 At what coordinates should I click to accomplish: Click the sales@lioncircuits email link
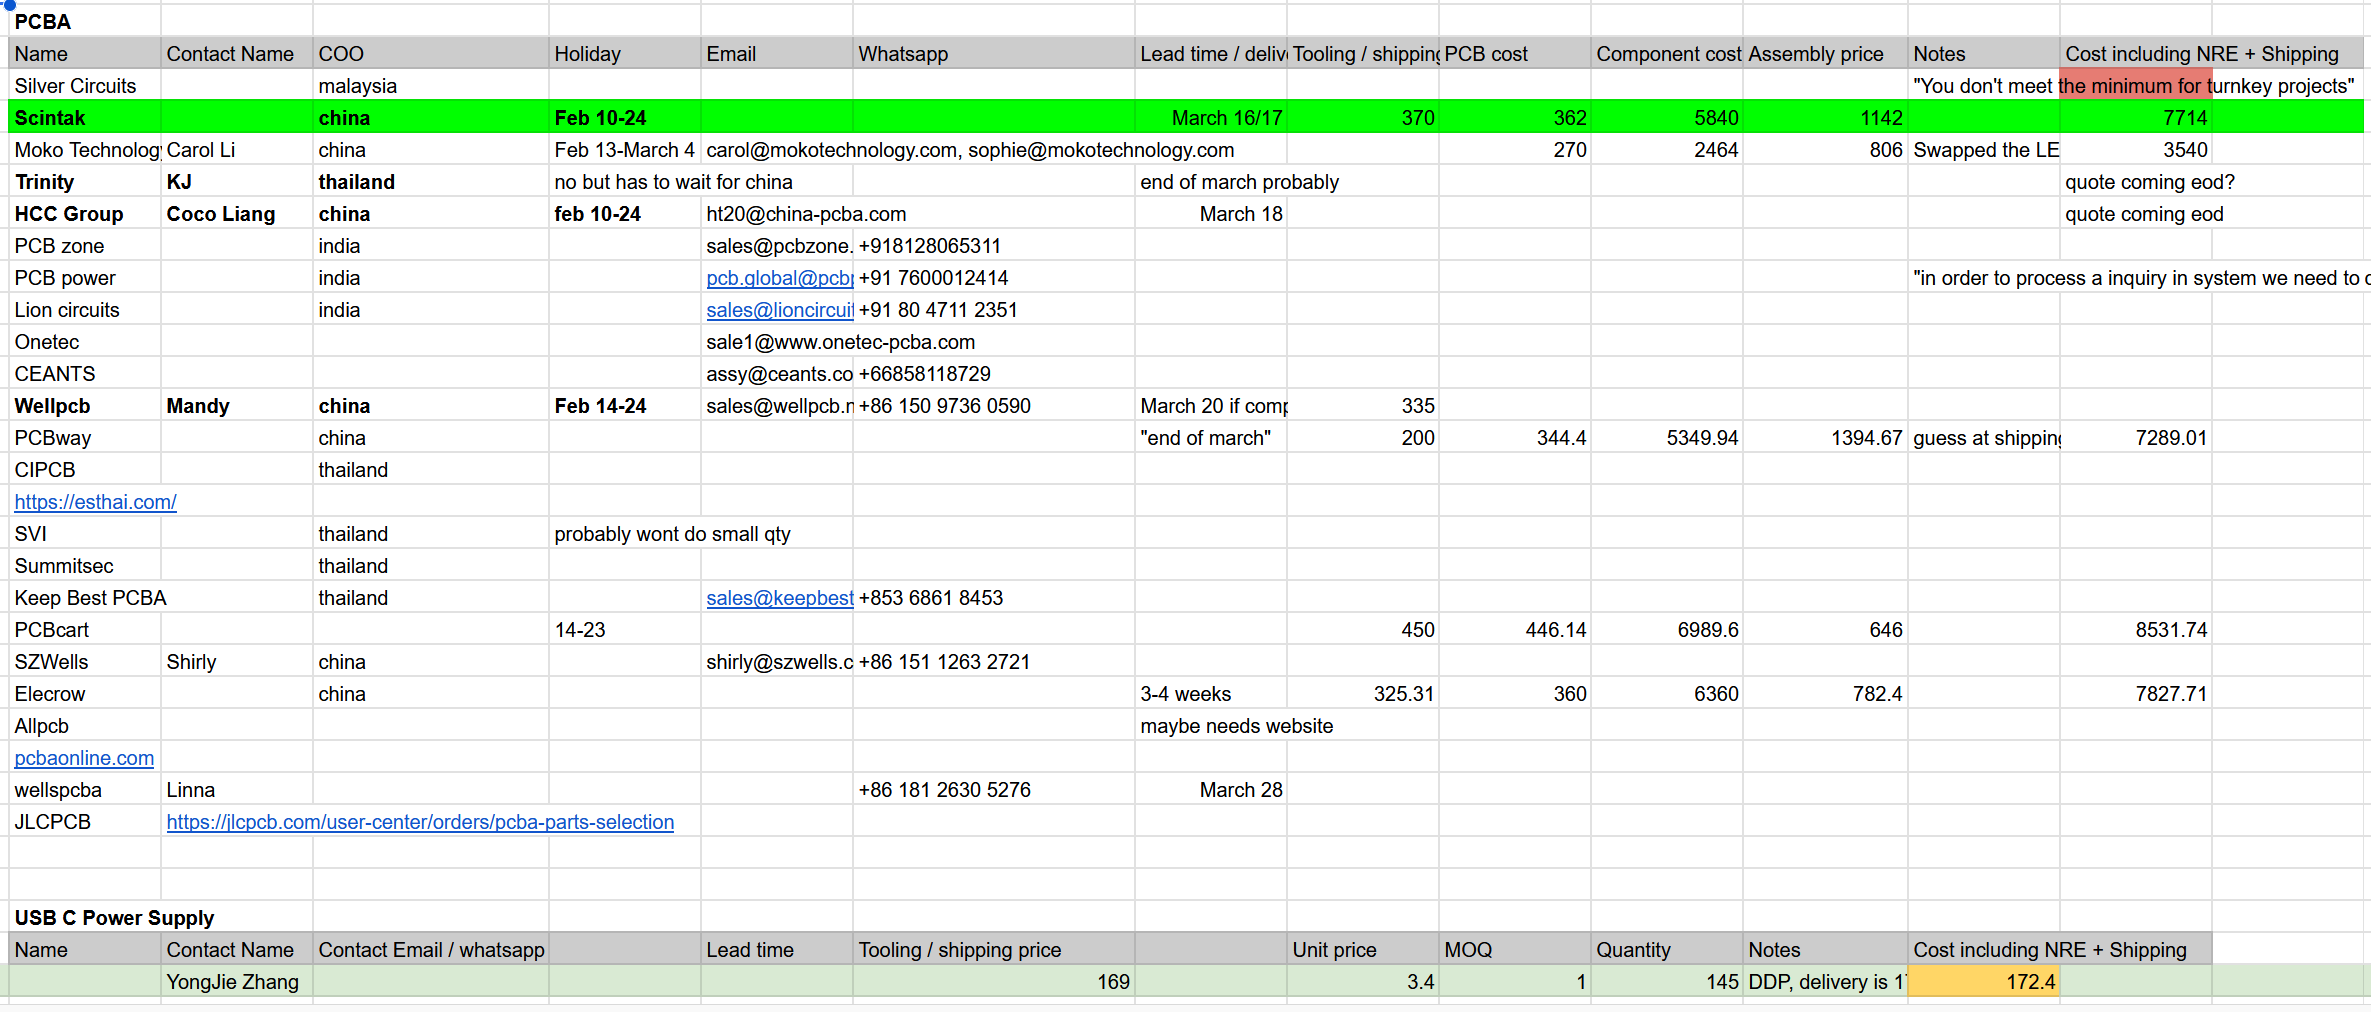point(779,310)
